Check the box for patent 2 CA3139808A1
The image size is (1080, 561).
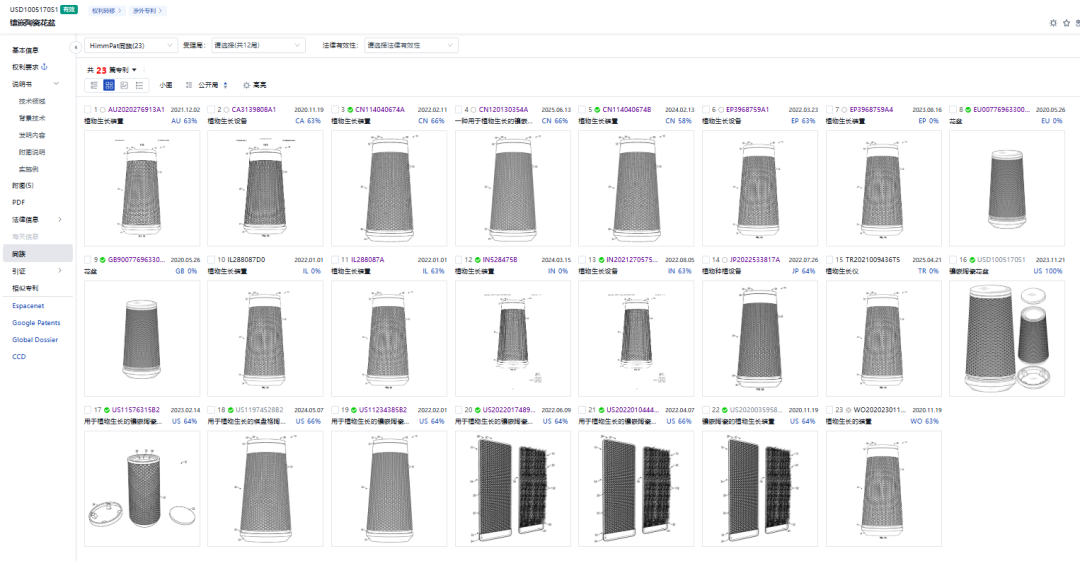pos(211,110)
